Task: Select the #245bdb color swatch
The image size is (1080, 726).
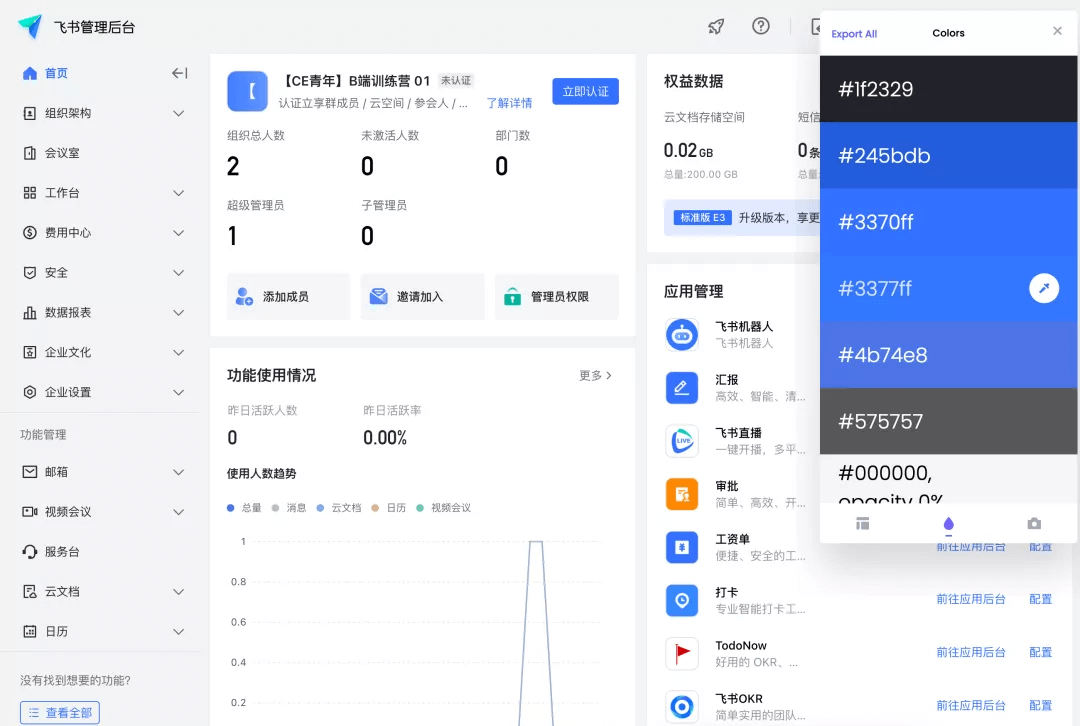Action: click(x=948, y=156)
